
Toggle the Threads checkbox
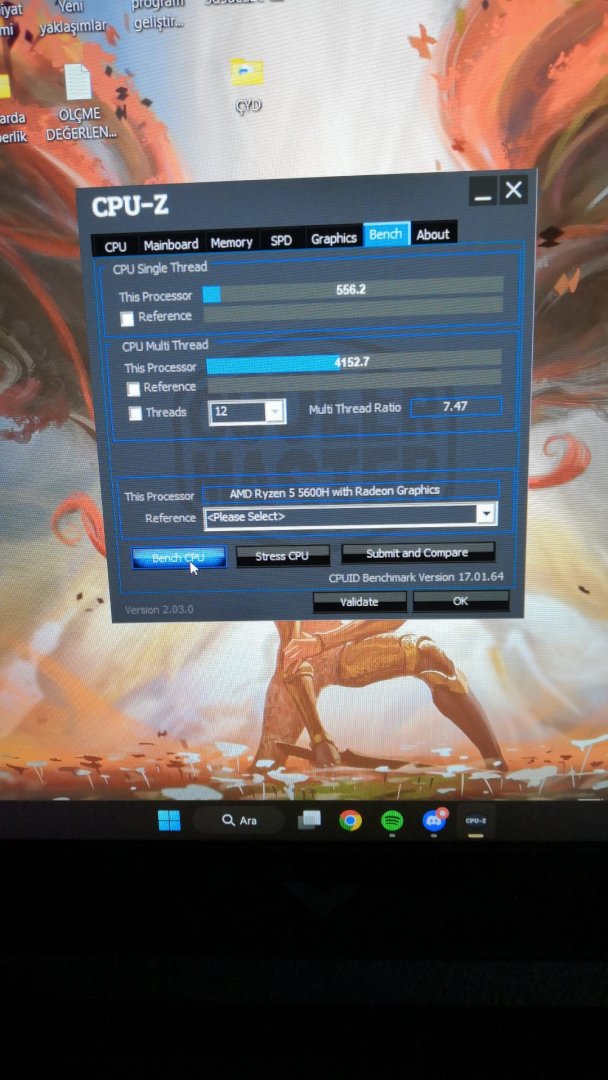pos(135,413)
